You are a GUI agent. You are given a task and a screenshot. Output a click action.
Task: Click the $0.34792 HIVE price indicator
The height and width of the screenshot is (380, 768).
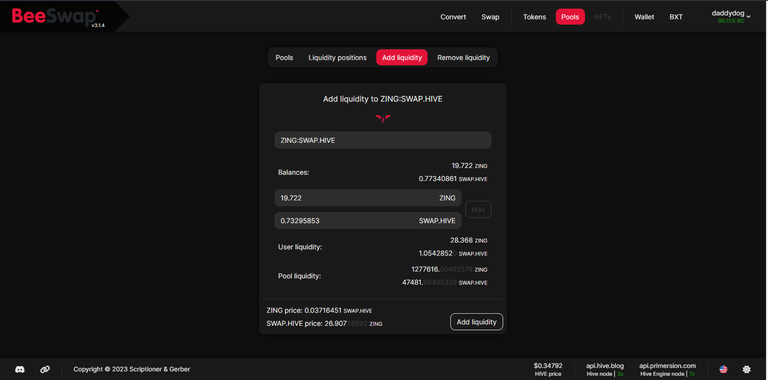(x=548, y=369)
